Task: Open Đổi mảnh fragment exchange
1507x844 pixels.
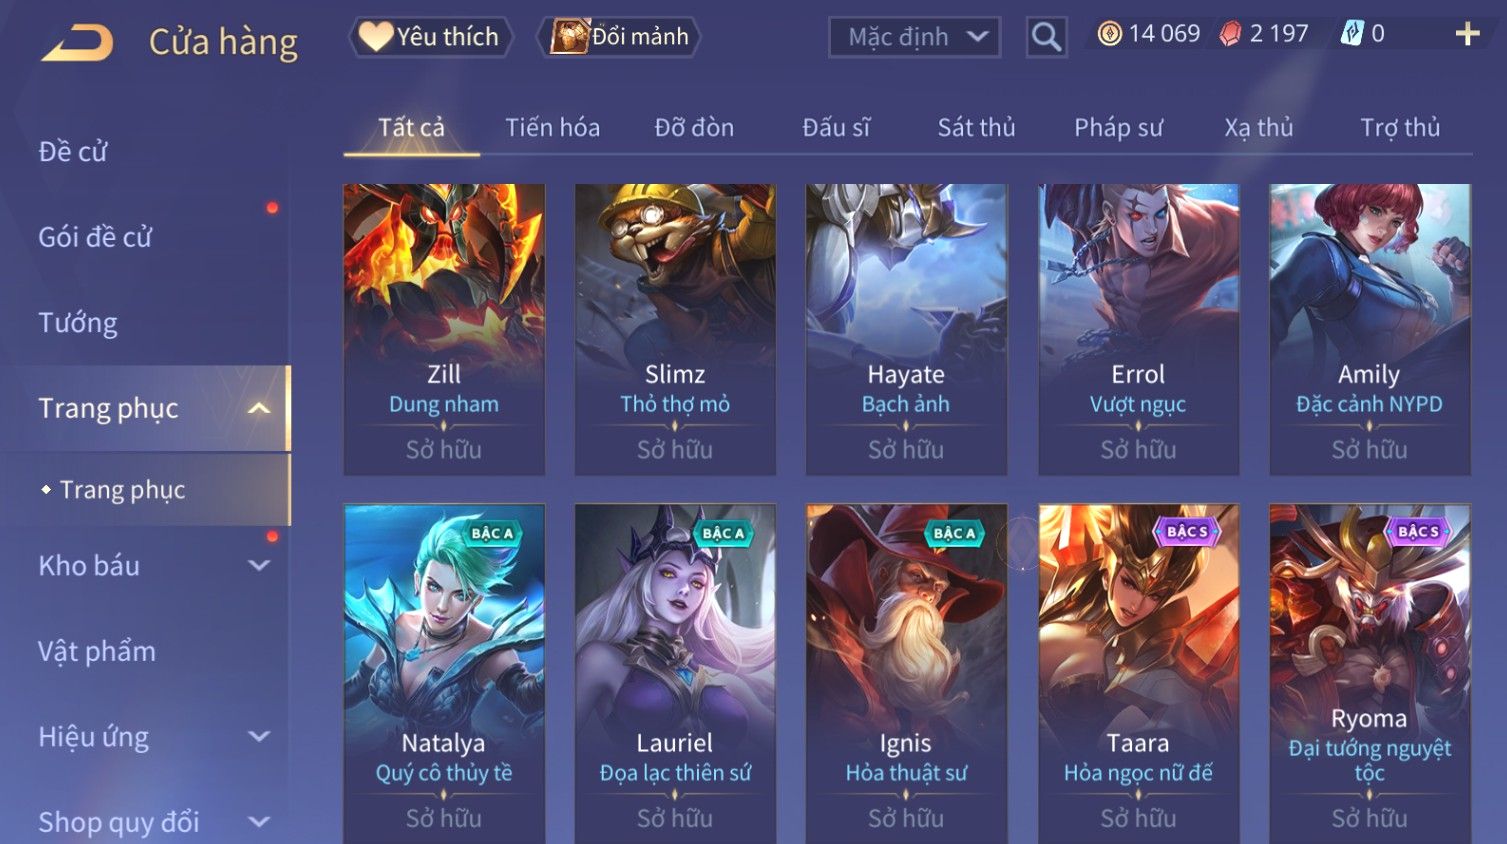Action: [x=619, y=37]
